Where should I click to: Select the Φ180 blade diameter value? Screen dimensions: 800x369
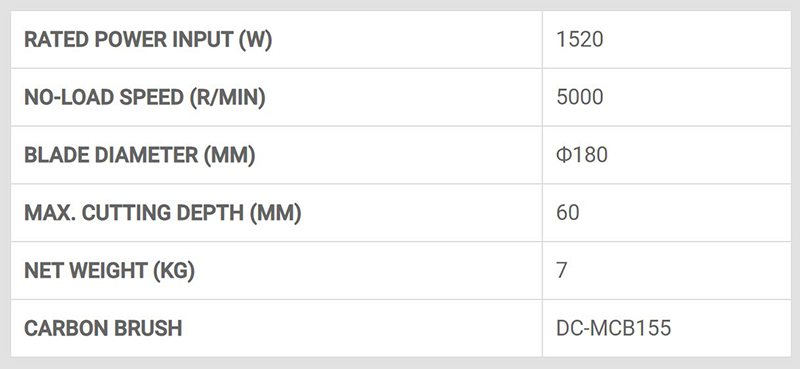click(x=582, y=155)
